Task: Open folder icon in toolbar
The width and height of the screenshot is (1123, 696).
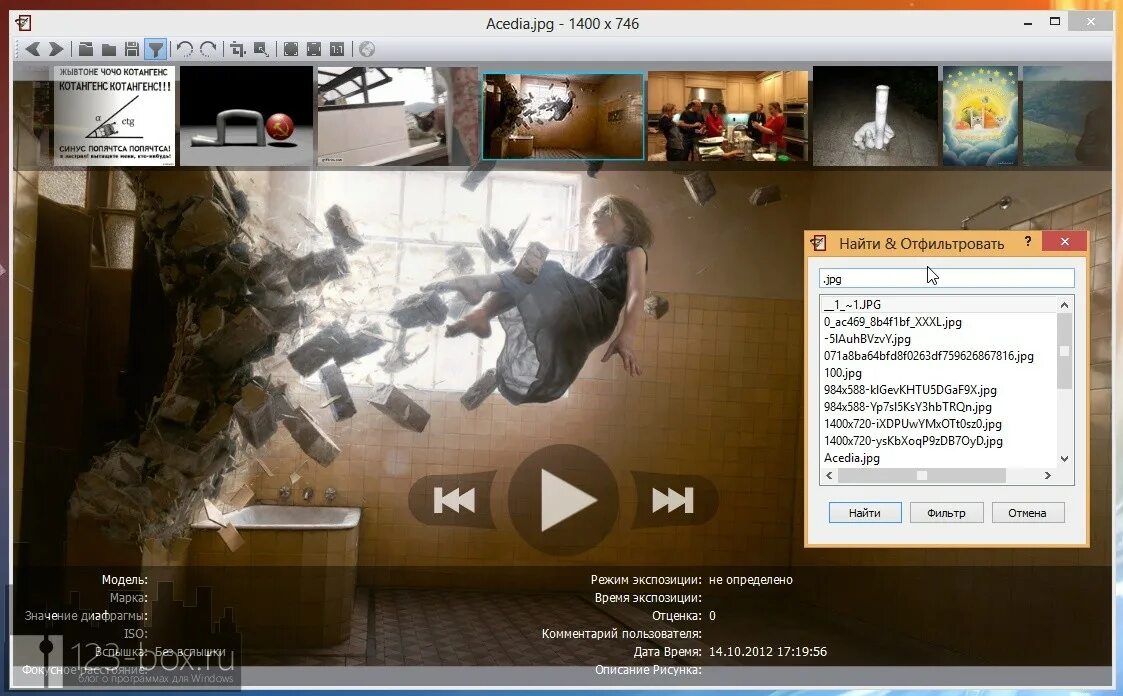Action: pos(109,49)
